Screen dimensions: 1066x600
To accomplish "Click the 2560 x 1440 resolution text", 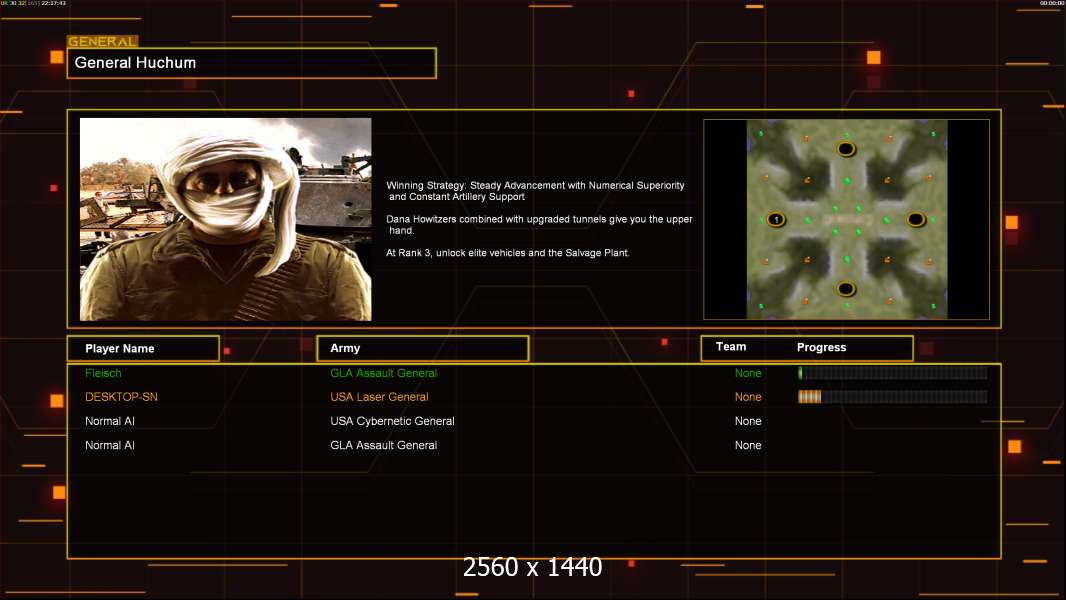I will 532,567.
